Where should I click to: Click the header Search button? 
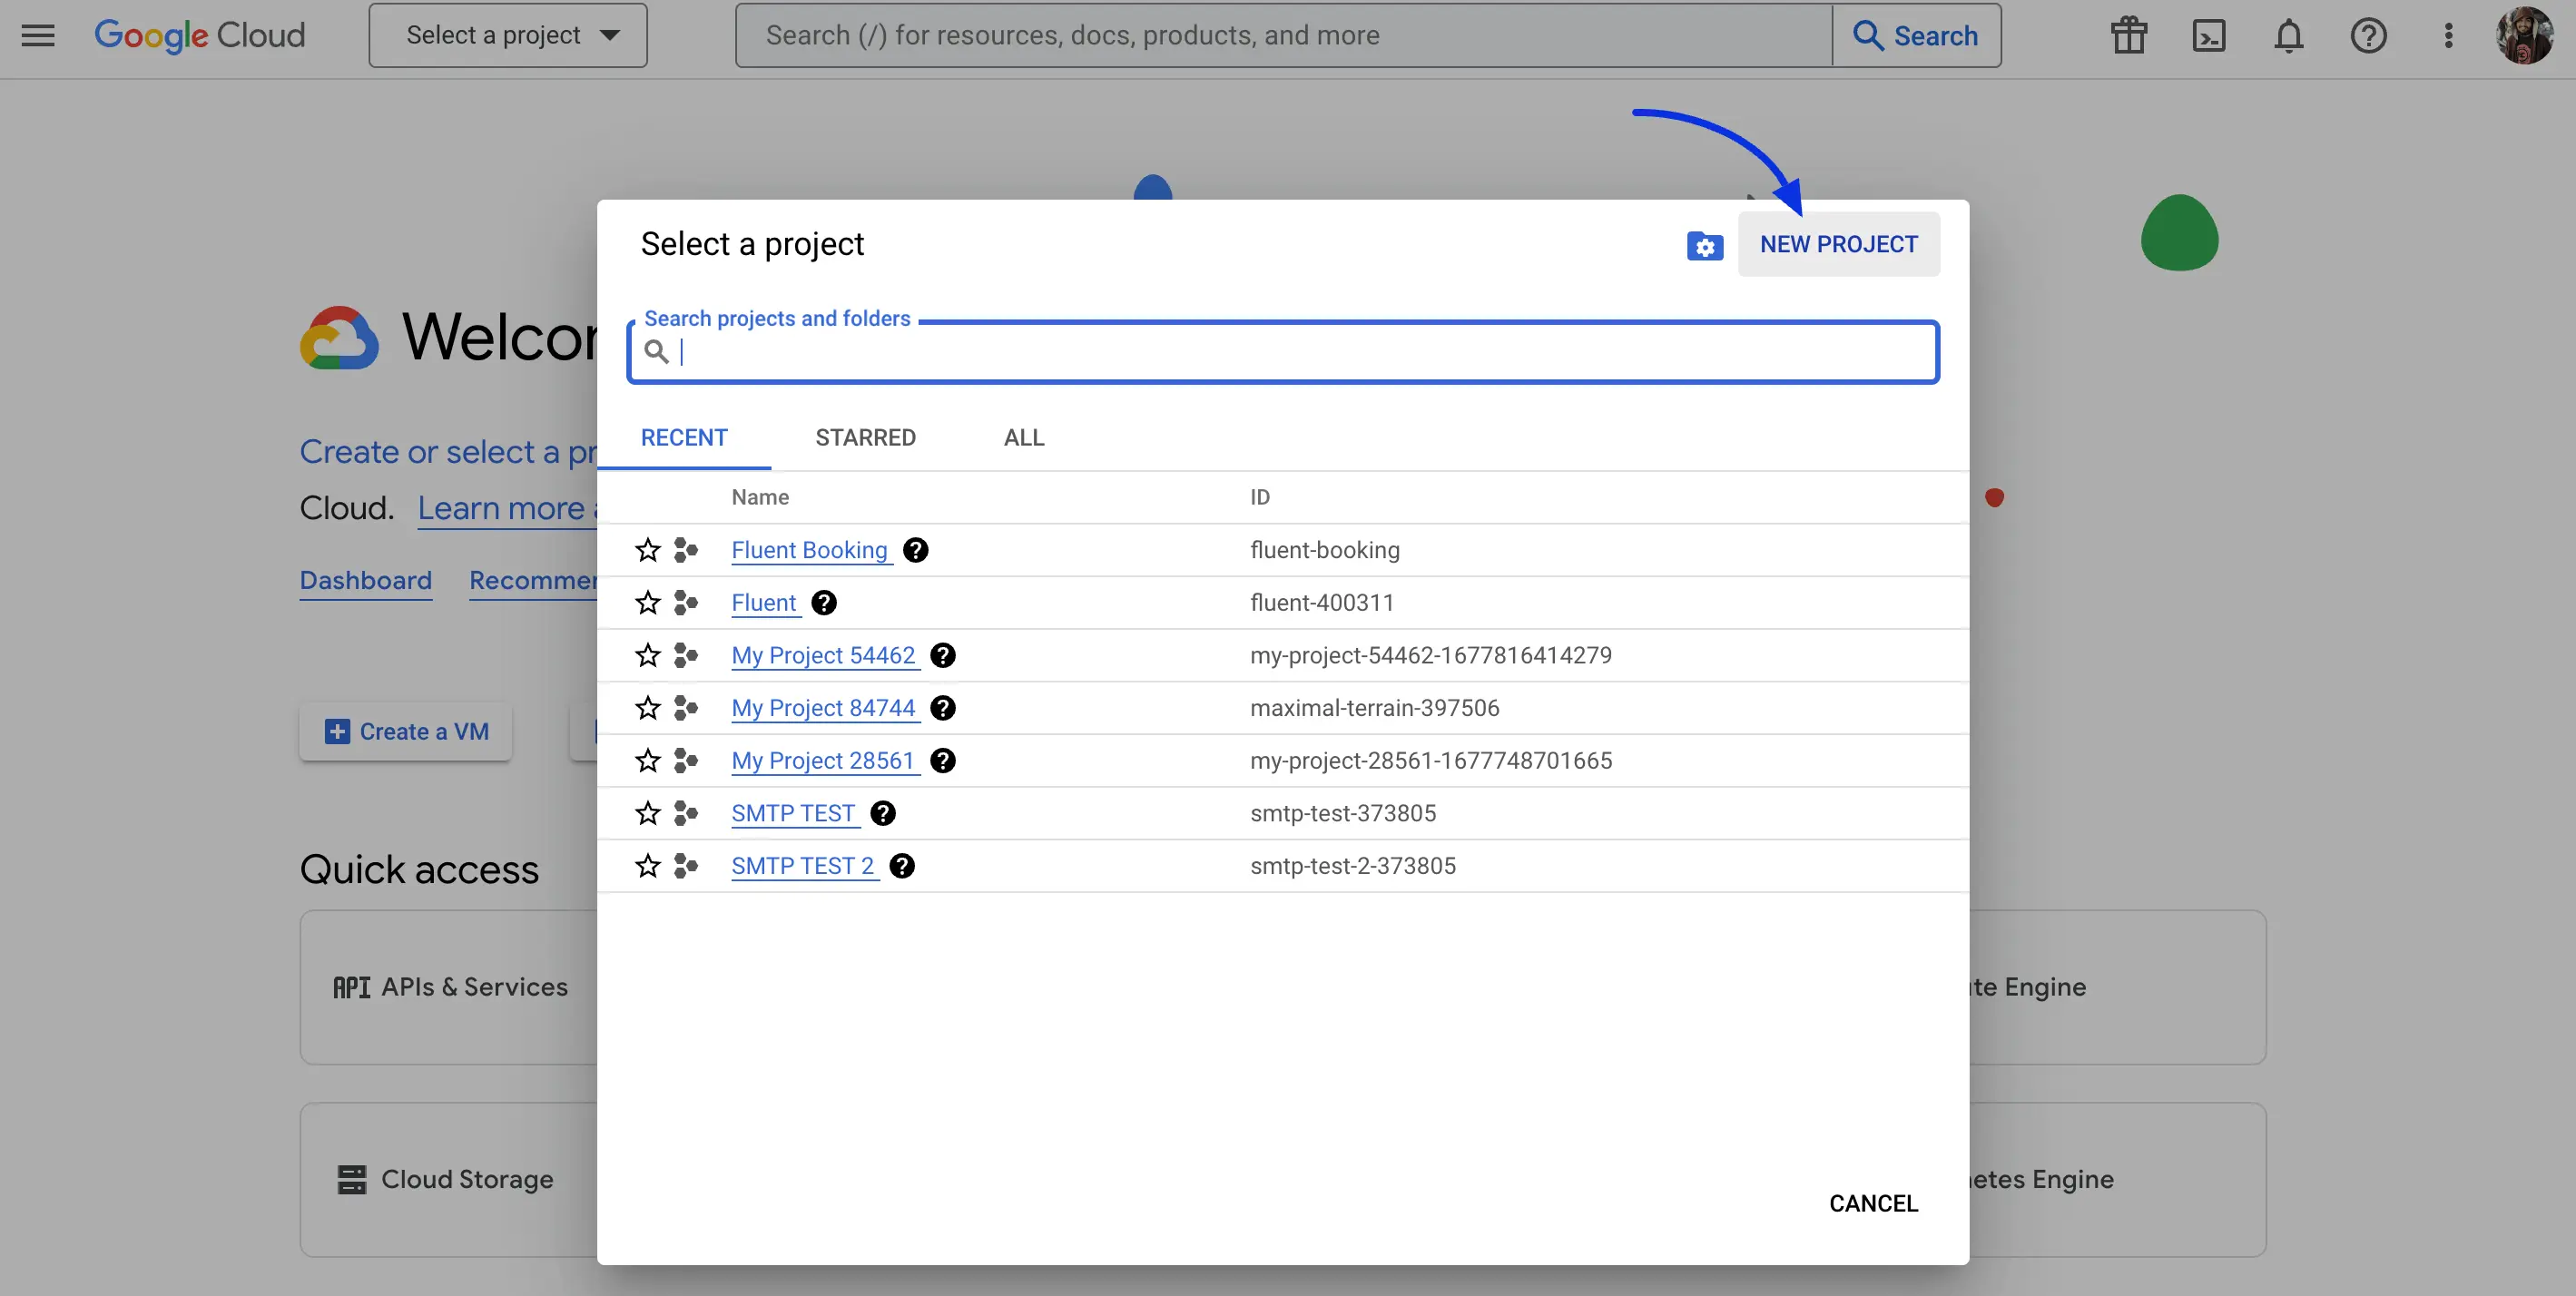(1916, 35)
